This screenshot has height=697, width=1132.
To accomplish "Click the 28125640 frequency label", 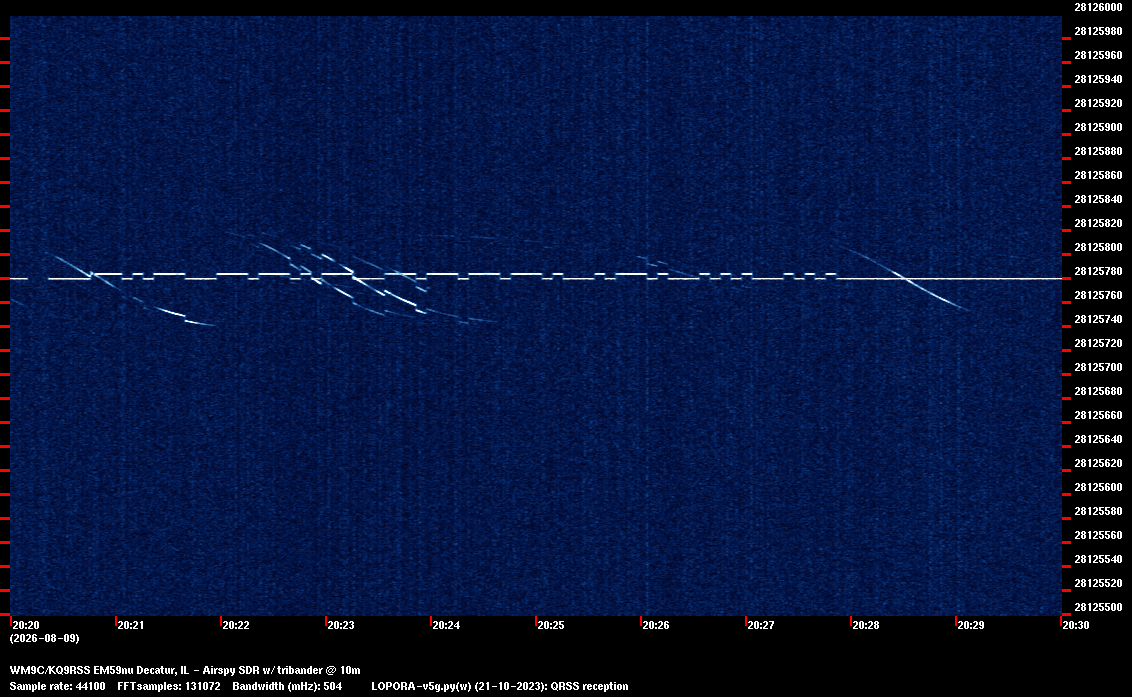I will (x=1098, y=438).
